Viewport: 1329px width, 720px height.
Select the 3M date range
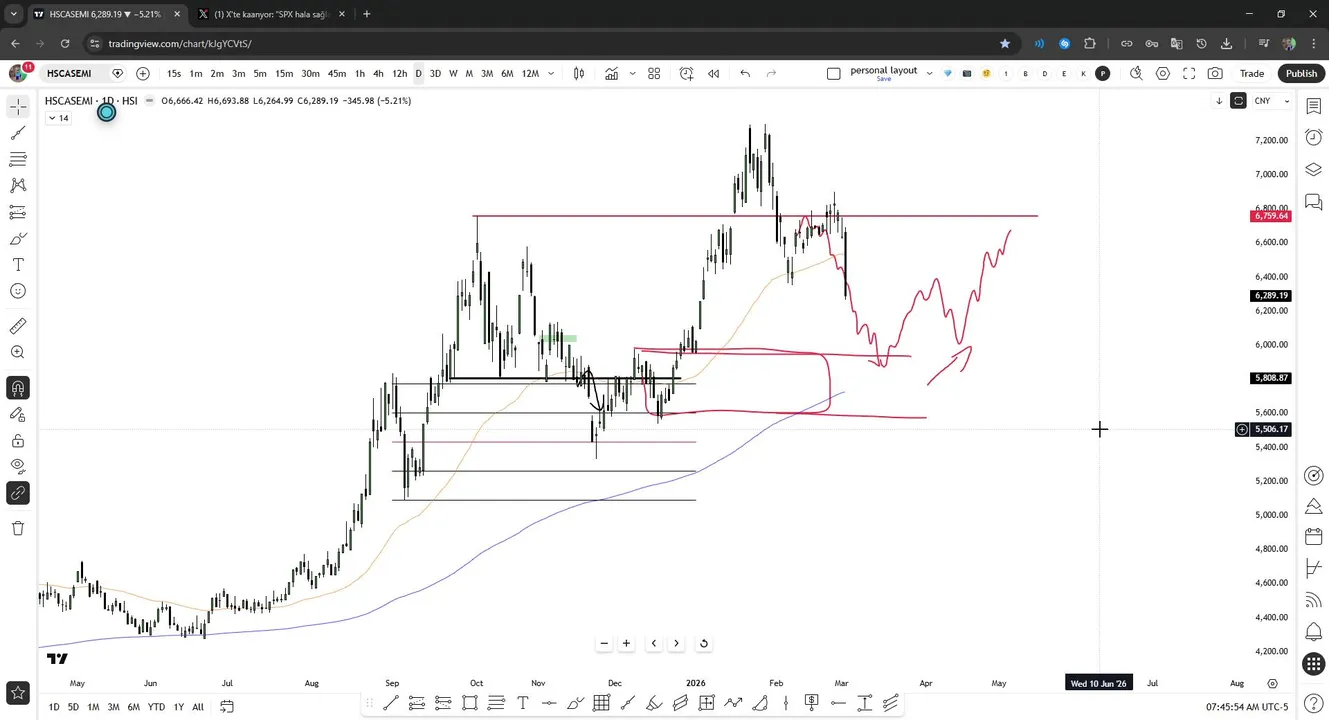(113, 707)
